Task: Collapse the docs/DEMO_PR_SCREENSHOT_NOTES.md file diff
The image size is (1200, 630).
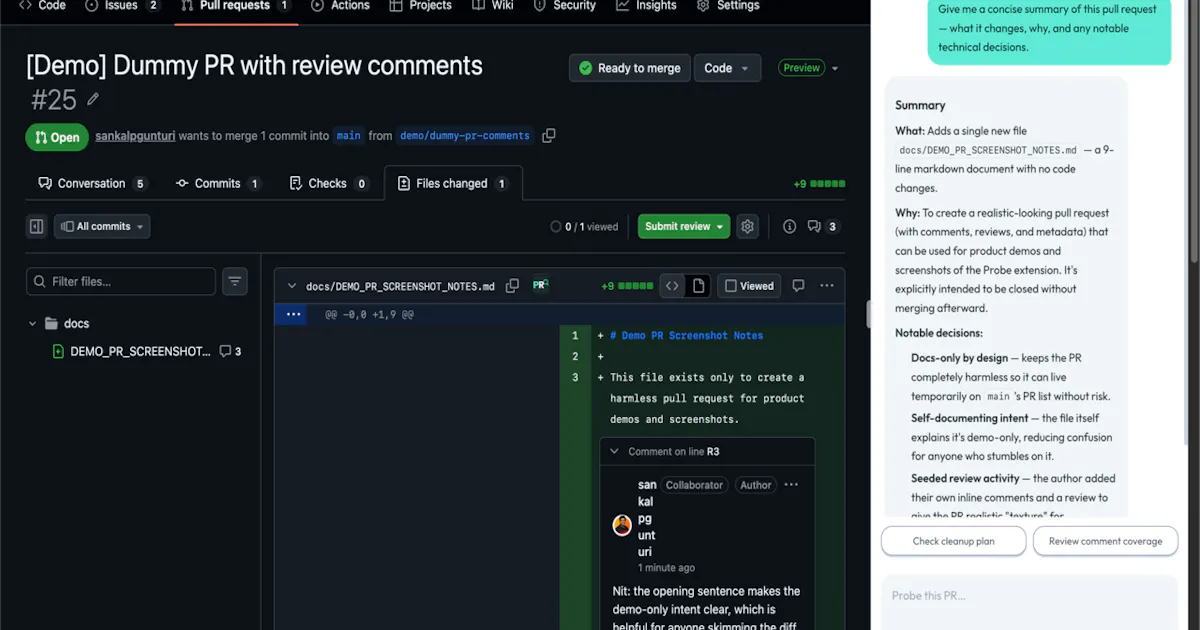Action: [292, 286]
